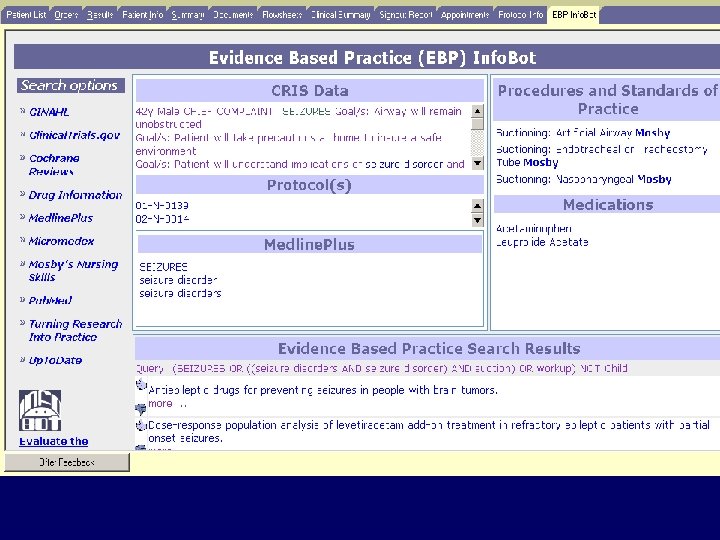The width and height of the screenshot is (720, 540).
Task: Click icon beside antiepileptic drugs result
Action: (x=141, y=385)
